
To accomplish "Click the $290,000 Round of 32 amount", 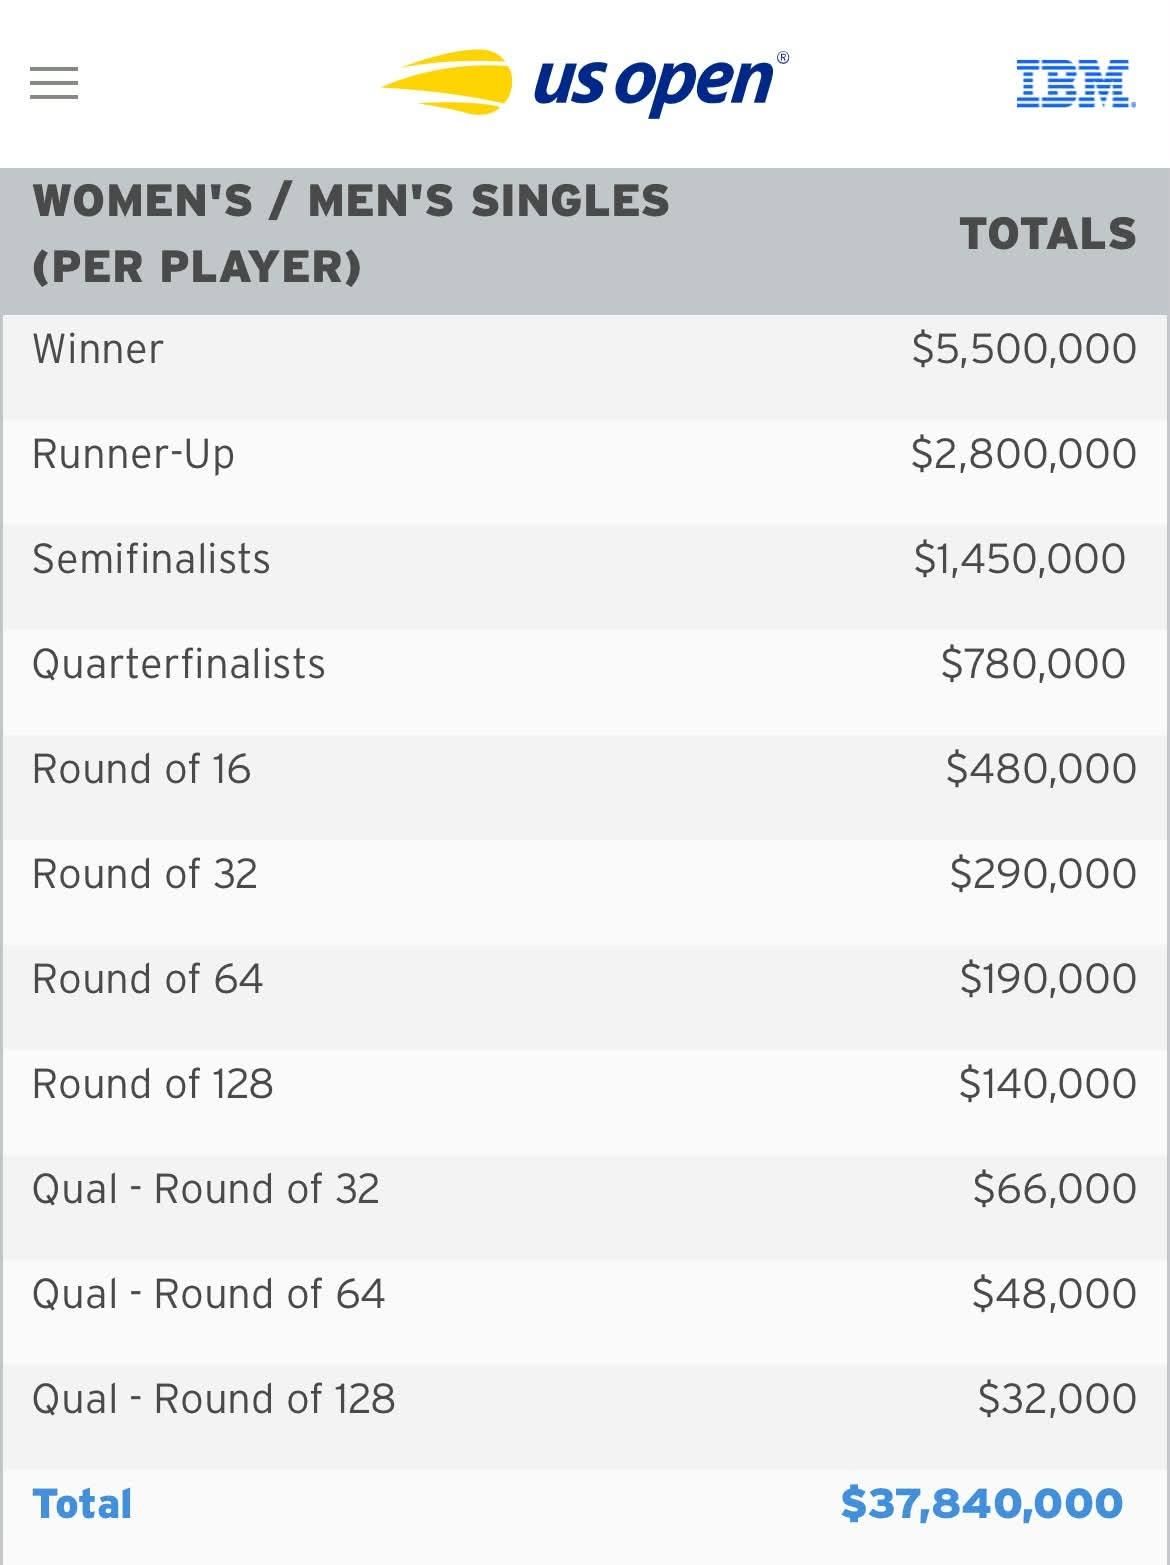I will (1043, 874).
